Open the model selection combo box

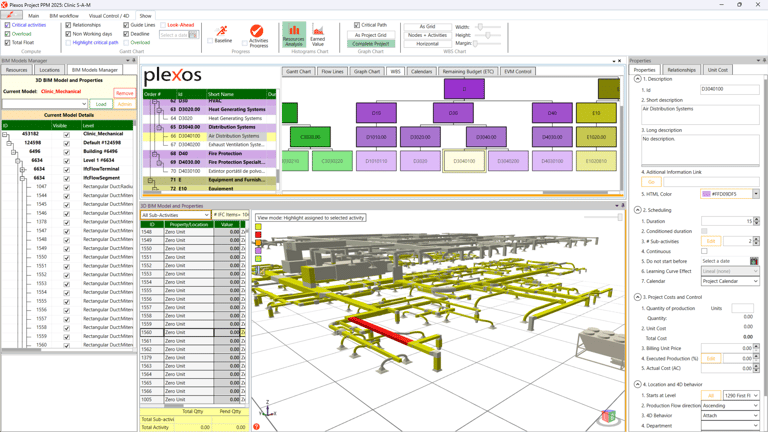click(x=45, y=104)
